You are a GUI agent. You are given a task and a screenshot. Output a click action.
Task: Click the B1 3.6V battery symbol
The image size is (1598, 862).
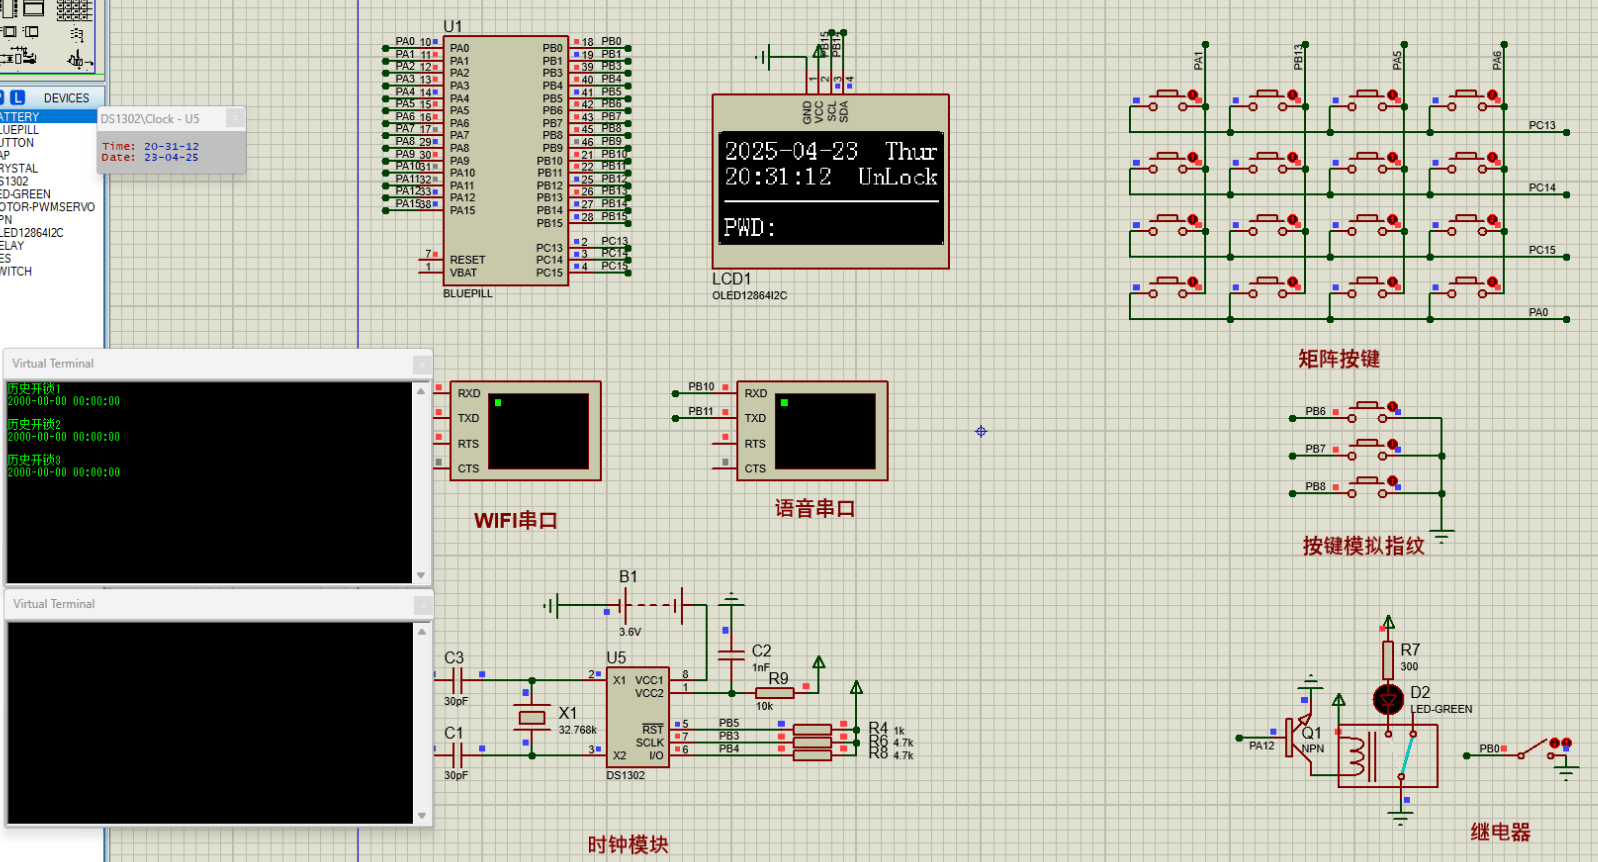tap(650, 605)
